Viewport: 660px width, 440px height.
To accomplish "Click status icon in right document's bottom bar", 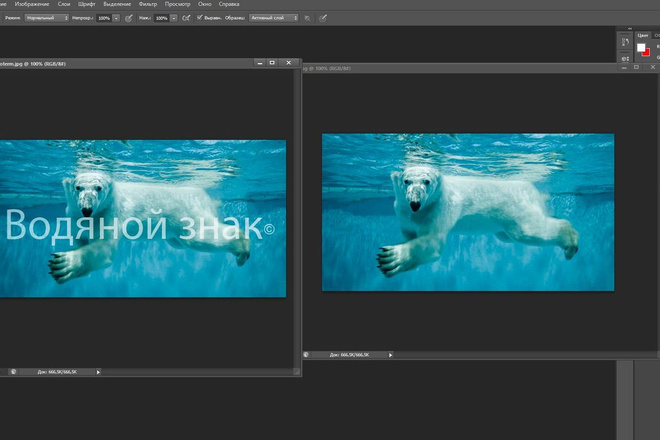I will [306, 355].
